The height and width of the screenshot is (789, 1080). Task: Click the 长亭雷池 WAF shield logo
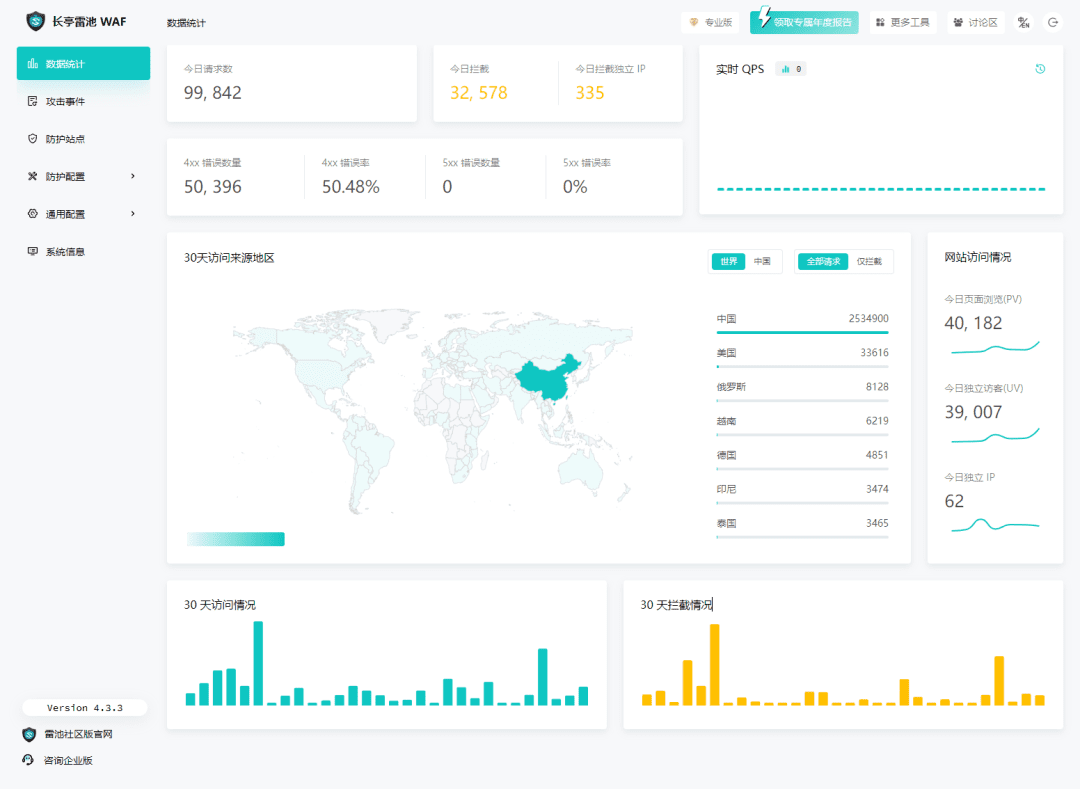[36, 22]
